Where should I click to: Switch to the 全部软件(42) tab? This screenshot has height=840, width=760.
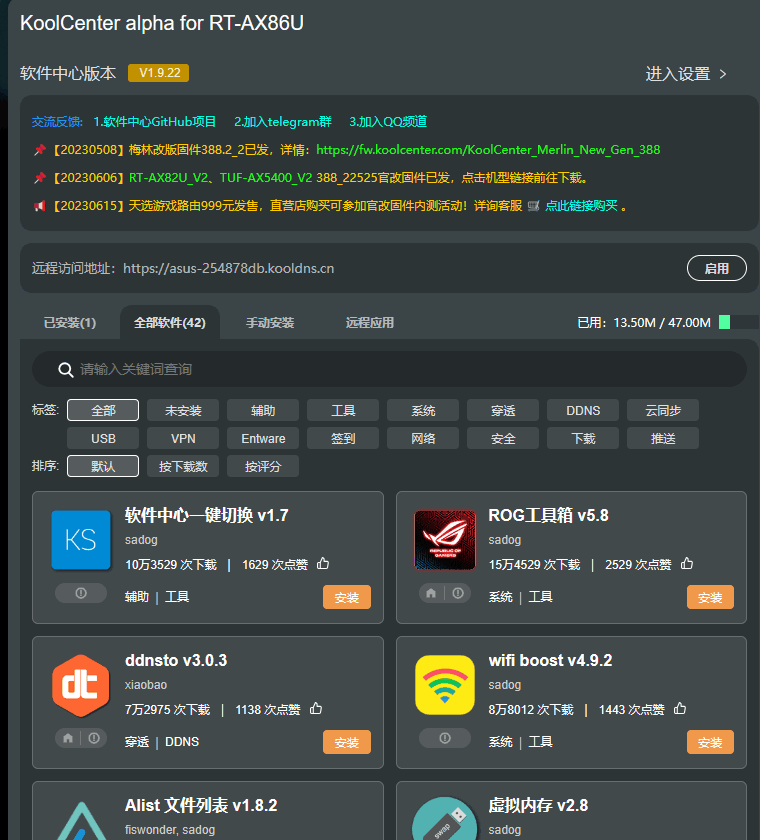pyautogui.click(x=170, y=322)
